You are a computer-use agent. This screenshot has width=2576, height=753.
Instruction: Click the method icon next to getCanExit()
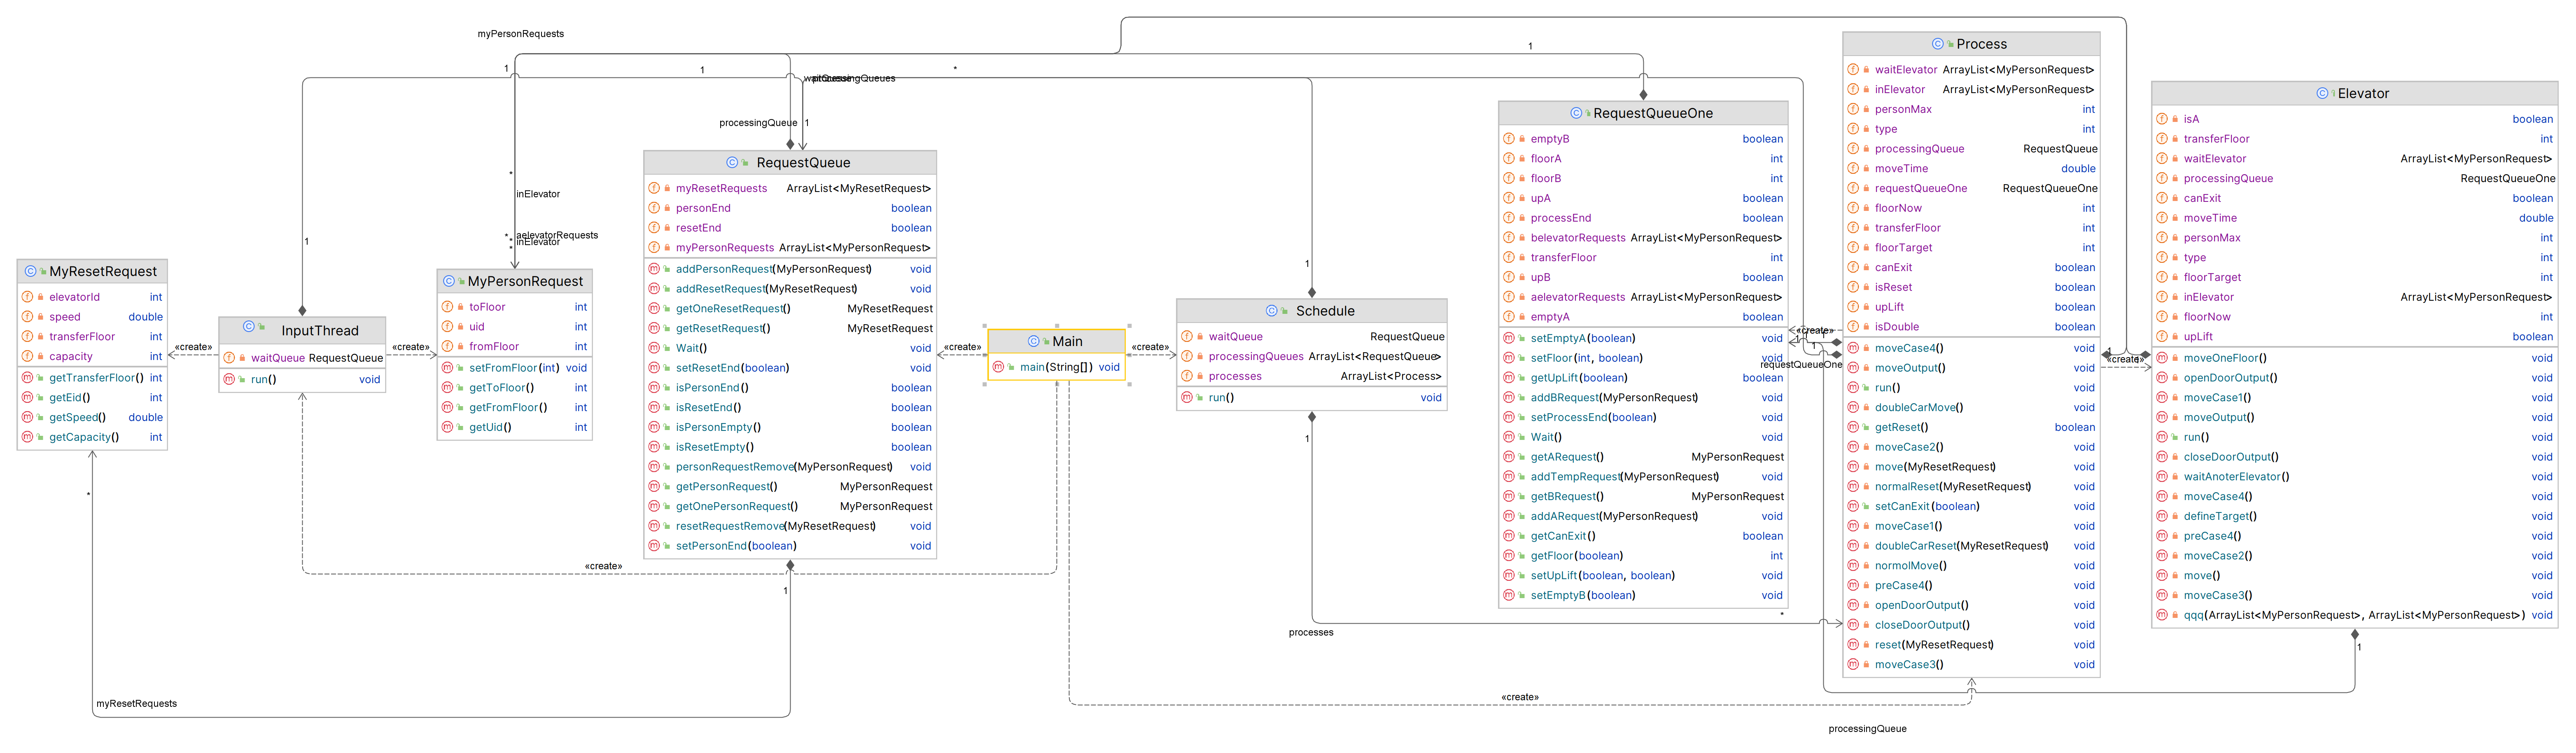1509,536
